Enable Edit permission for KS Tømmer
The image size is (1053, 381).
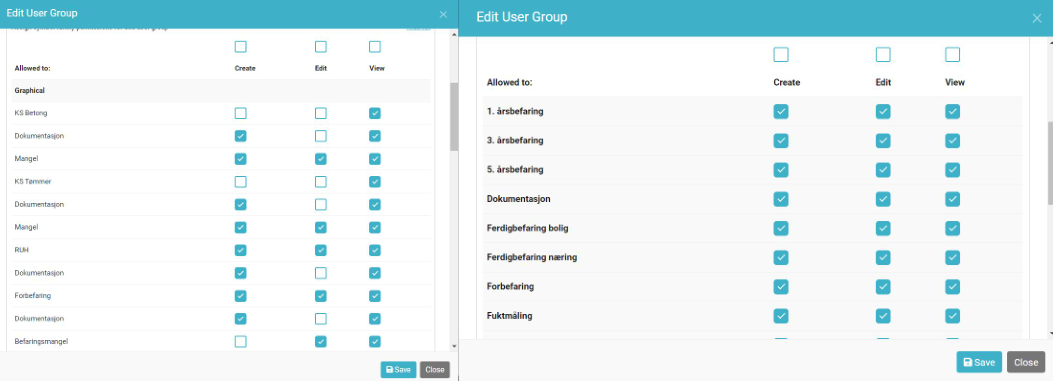[x=321, y=182]
